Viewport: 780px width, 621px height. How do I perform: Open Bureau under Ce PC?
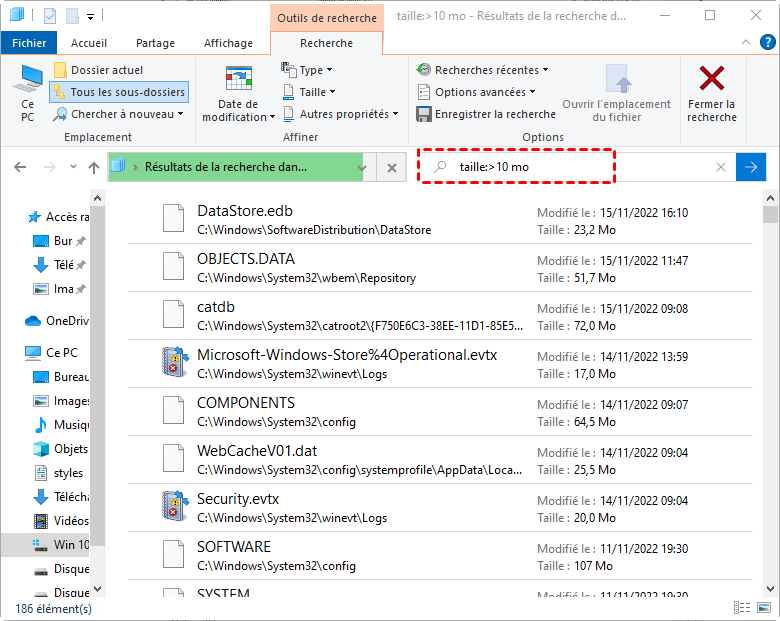point(61,377)
